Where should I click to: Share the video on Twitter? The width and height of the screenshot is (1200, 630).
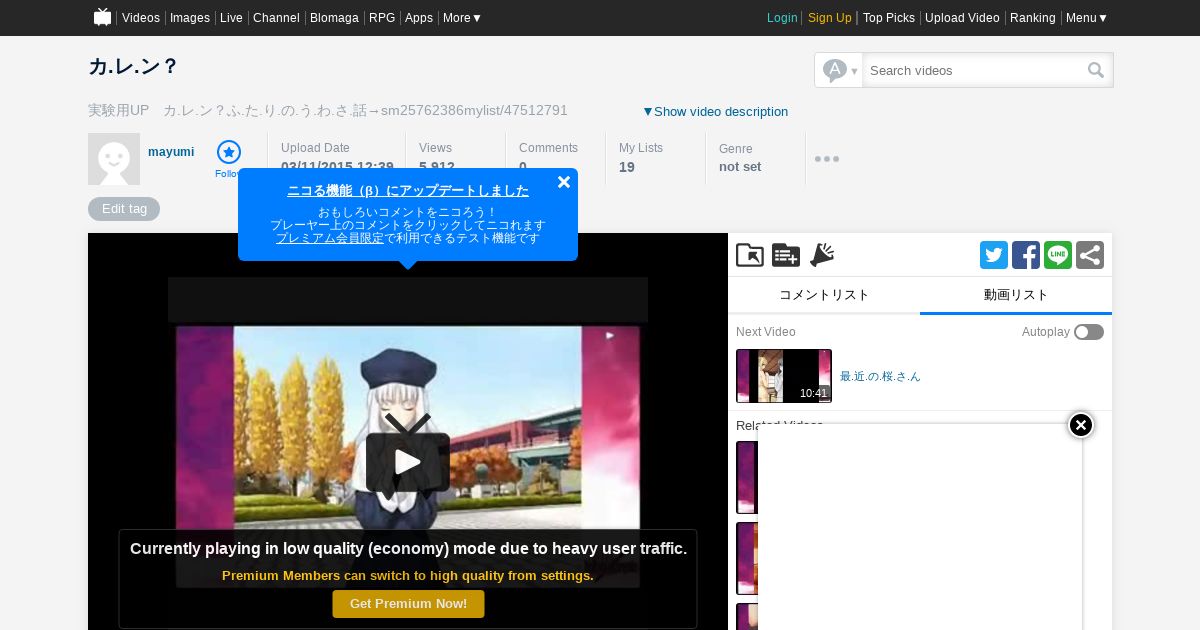point(994,255)
